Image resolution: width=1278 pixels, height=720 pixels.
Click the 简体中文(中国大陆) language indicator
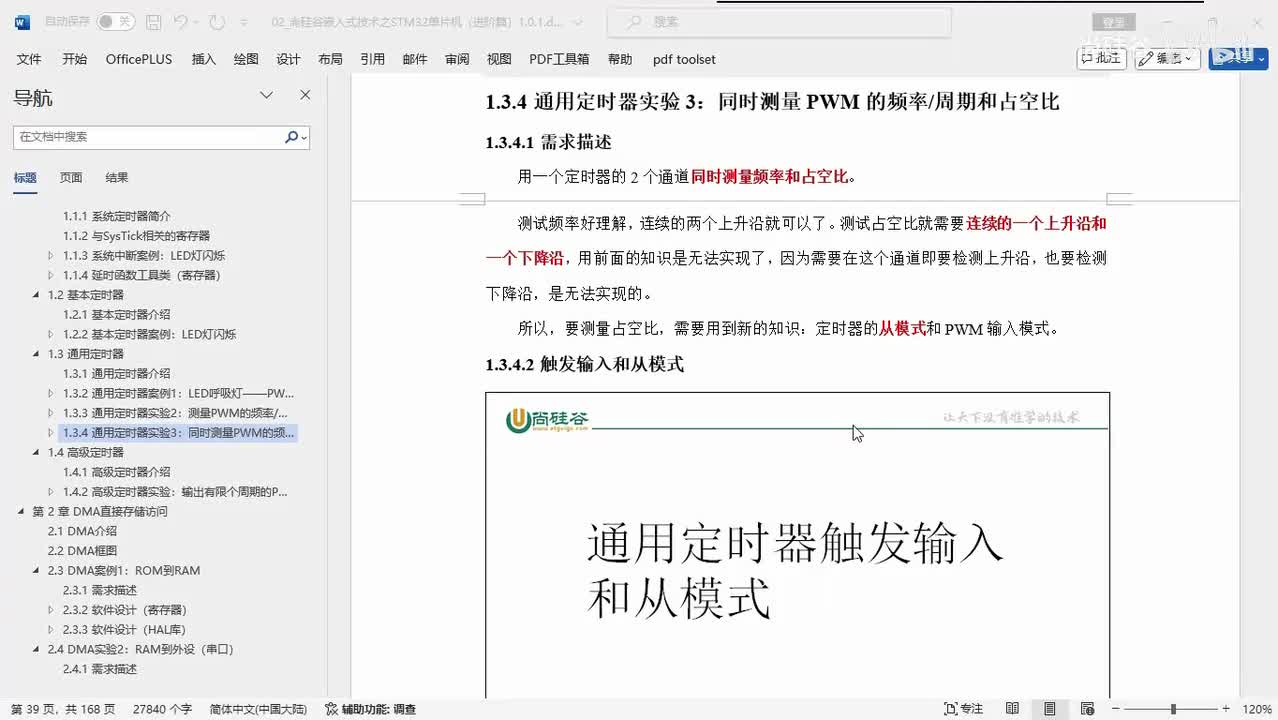coord(258,709)
